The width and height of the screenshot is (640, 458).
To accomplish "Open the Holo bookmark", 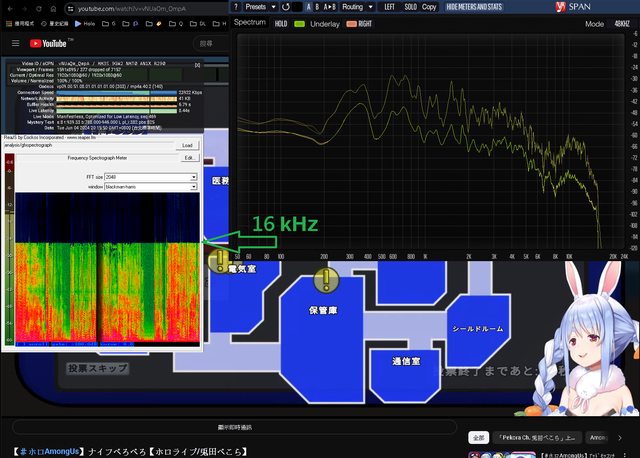I will [85, 24].
